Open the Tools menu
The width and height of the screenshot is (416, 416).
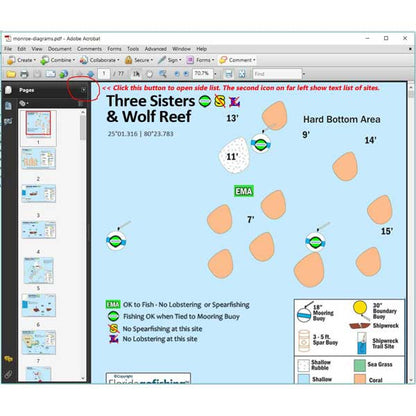pyautogui.click(x=133, y=49)
